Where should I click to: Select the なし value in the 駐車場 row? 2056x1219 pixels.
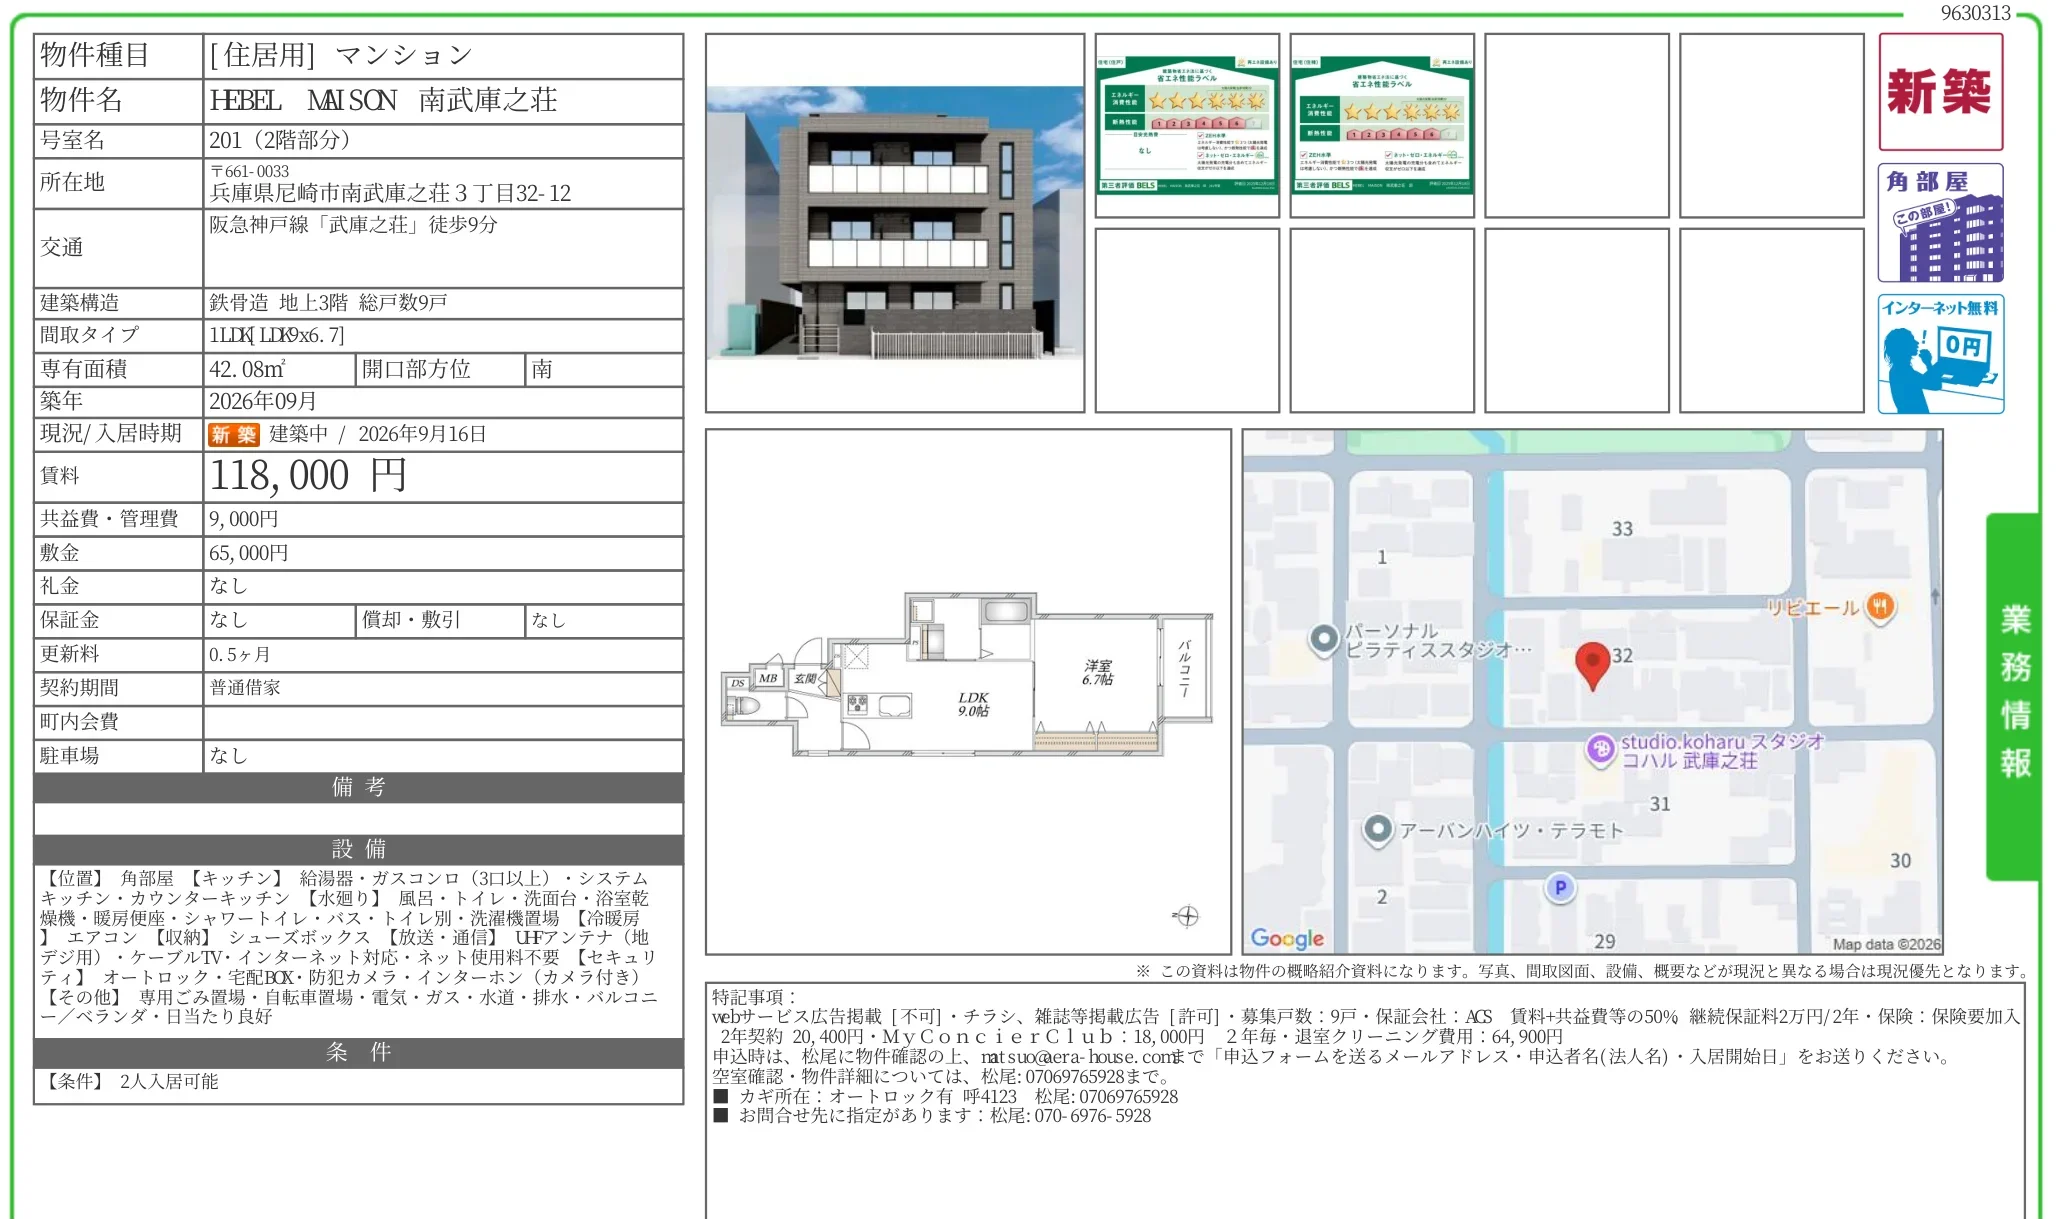(228, 756)
